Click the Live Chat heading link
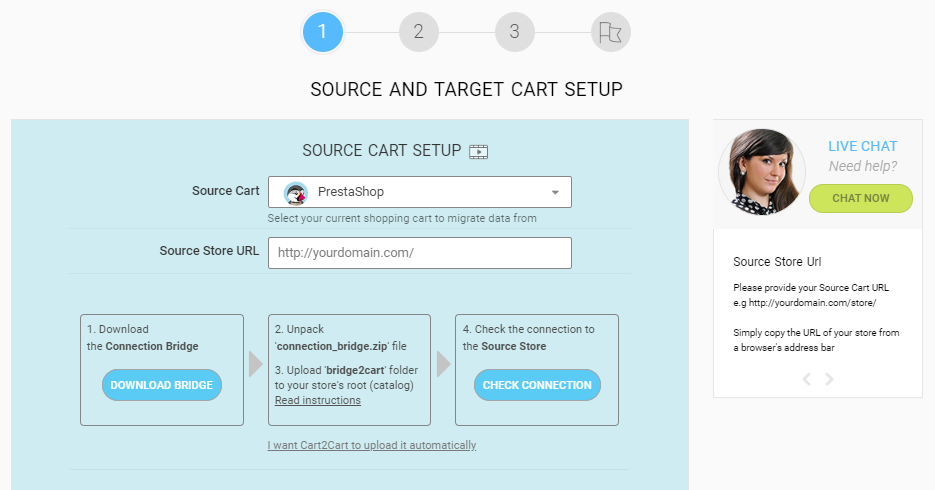The image size is (935, 490). pos(862,146)
